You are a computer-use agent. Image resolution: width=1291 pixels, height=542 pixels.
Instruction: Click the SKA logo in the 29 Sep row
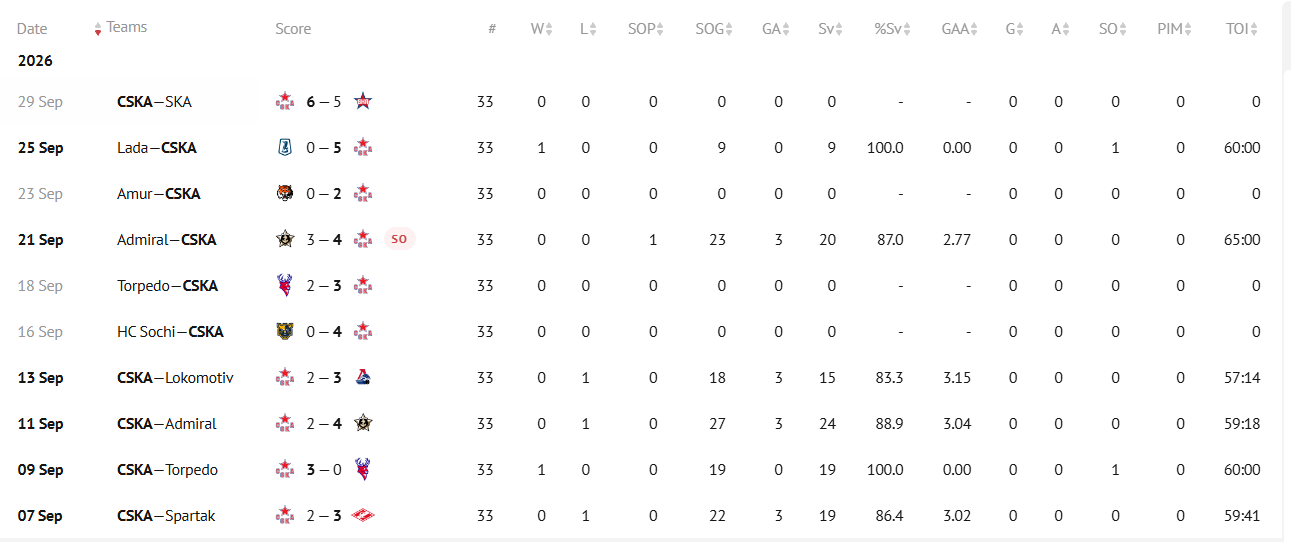click(x=364, y=101)
